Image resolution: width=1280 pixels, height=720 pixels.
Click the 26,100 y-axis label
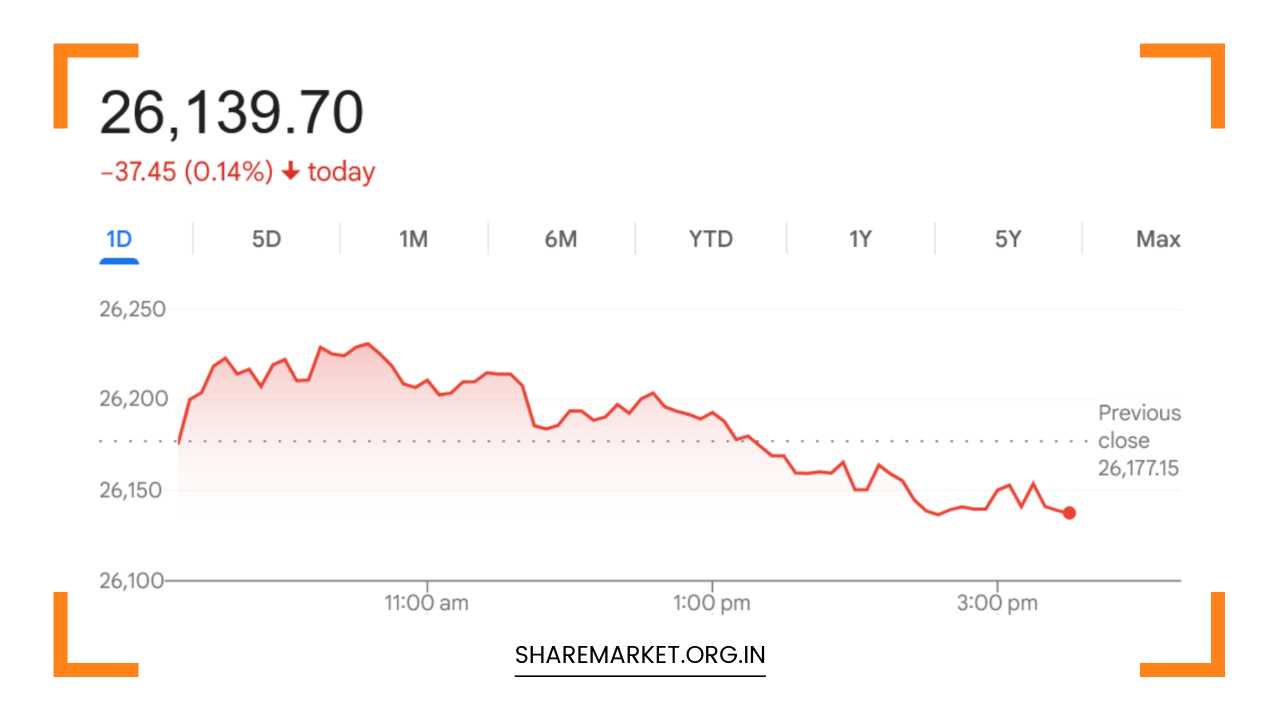pos(132,580)
